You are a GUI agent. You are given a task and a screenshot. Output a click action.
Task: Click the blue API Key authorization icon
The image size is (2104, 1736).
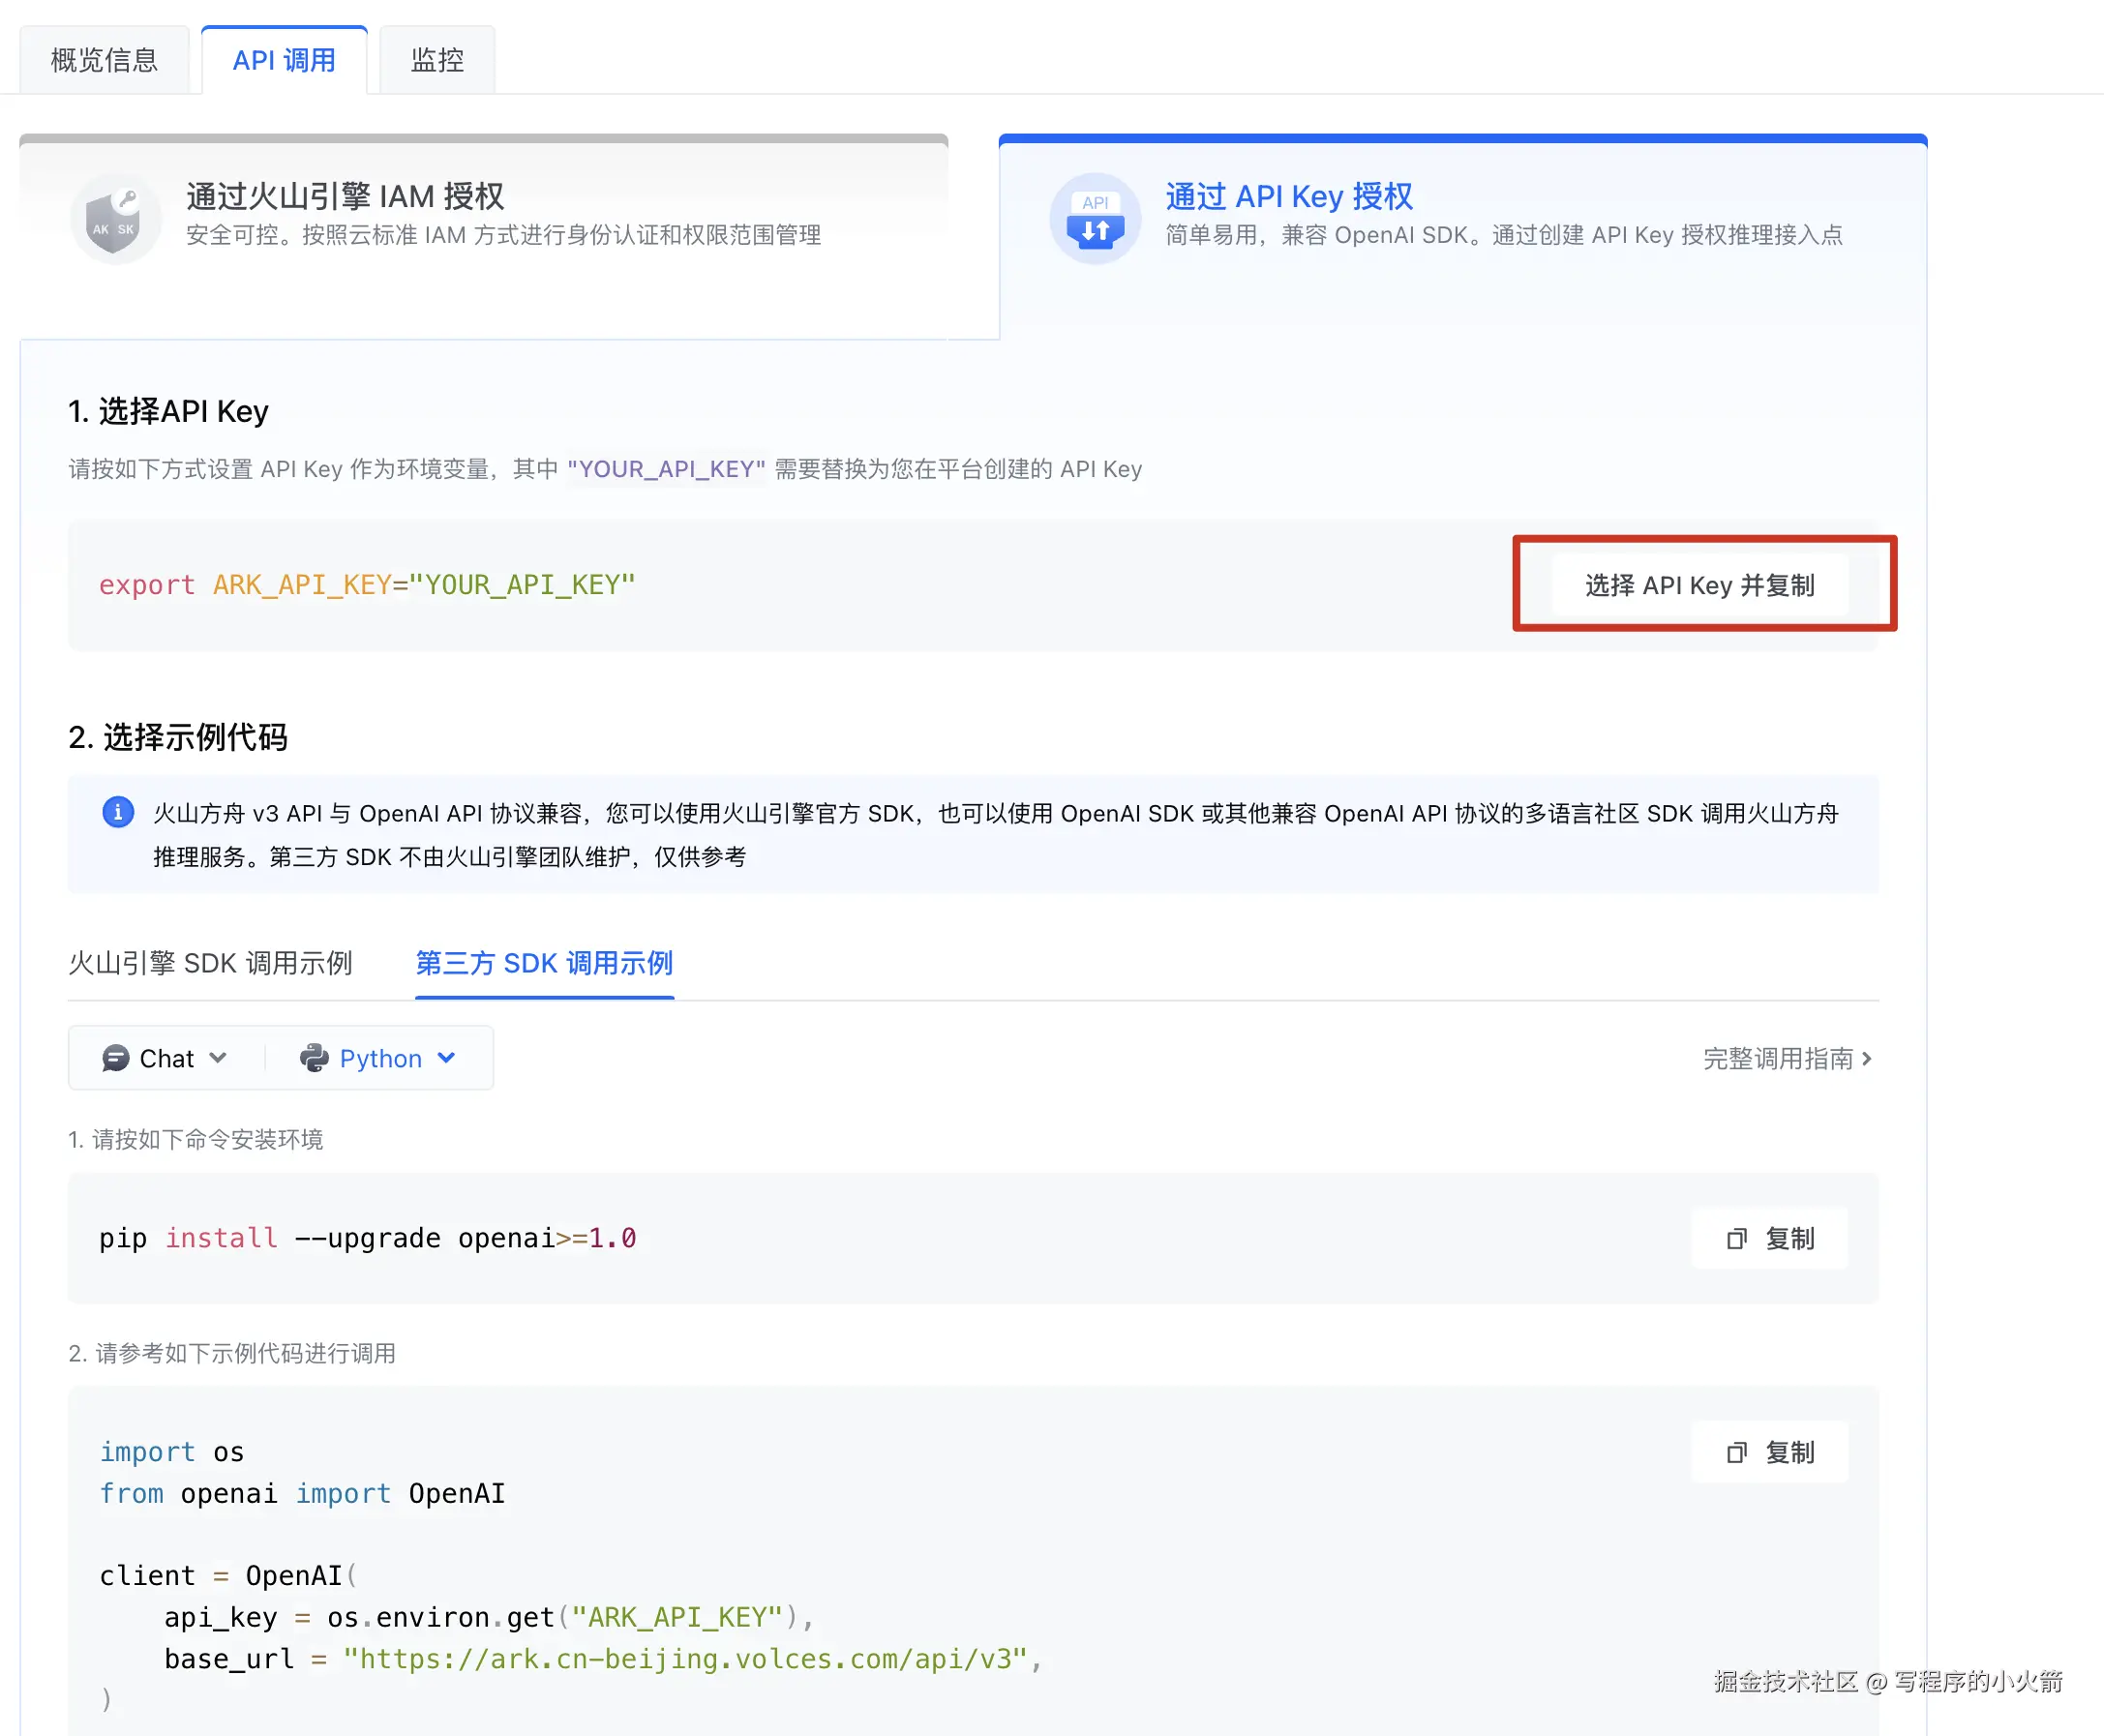[x=1095, y=219]
